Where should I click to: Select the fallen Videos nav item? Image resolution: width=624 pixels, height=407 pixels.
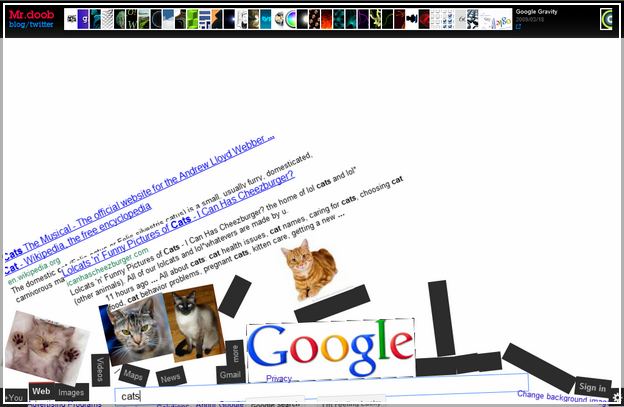tap(101, 370)
